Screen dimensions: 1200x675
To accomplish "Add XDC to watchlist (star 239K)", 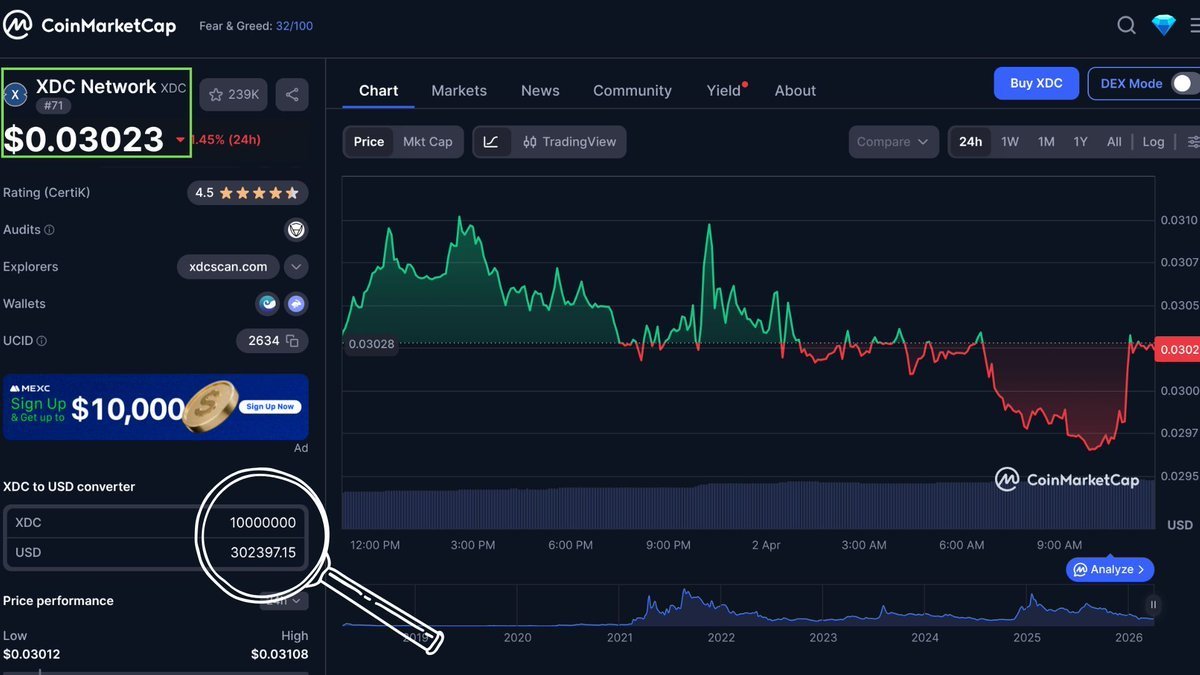I will pos(234,94).
